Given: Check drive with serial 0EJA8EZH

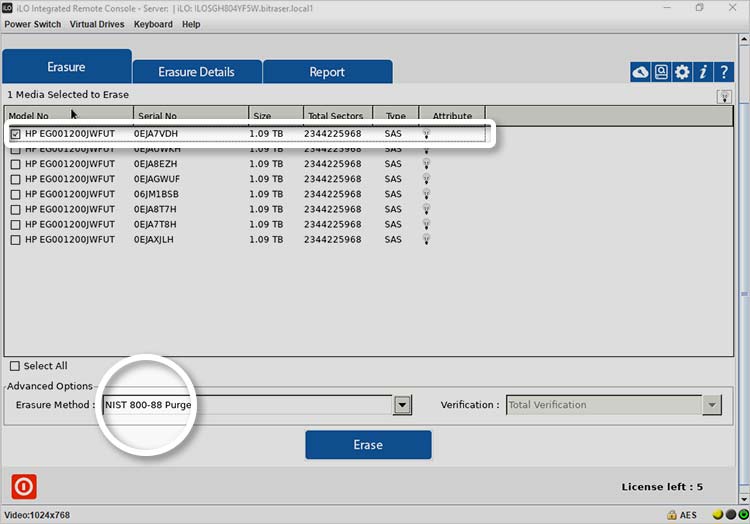Looking at the screenshot, I should (x=15, y=164).
